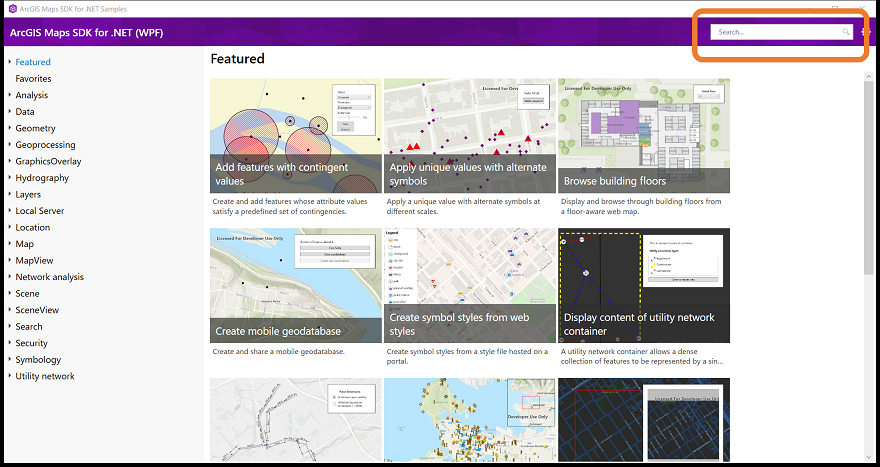The image size is (880, 467).
Task: Select the Symbology category
Action: click(38, 359)
